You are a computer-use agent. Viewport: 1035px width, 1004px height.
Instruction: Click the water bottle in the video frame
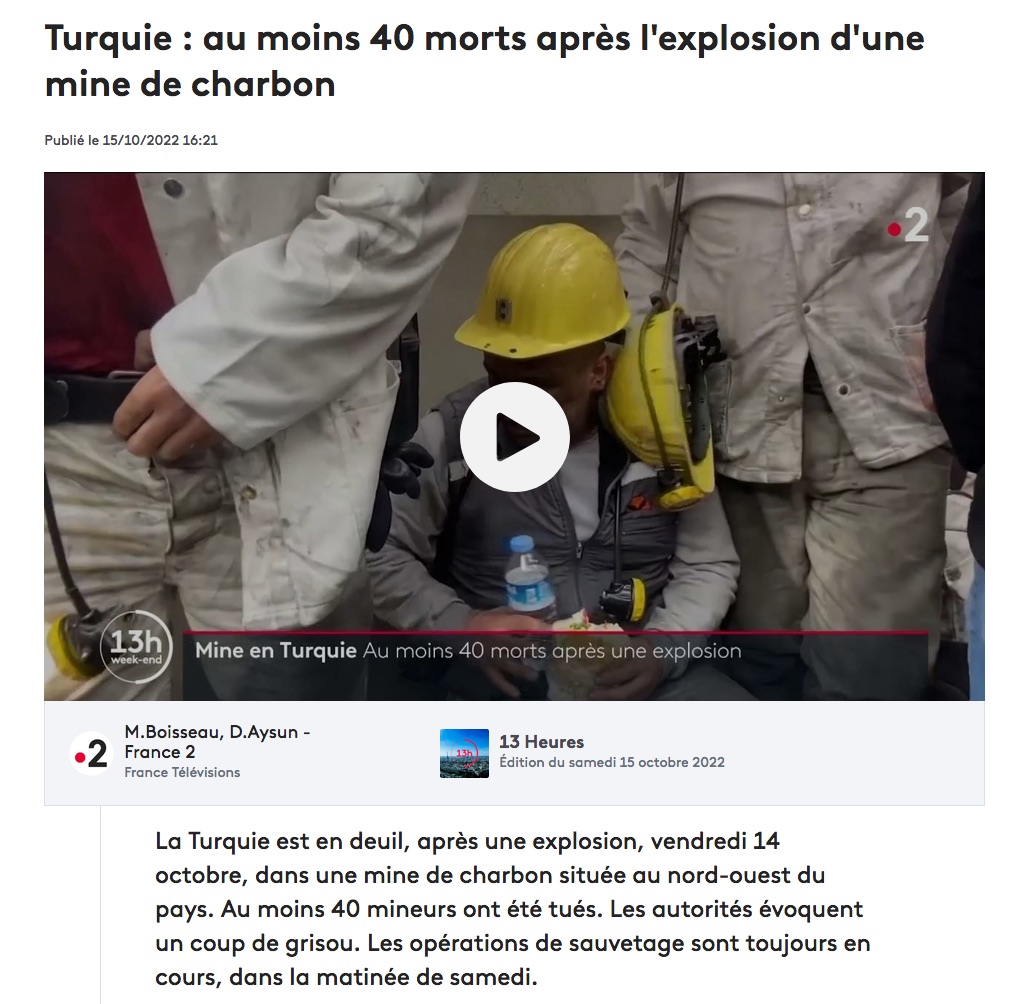click(x=528, y=579)
